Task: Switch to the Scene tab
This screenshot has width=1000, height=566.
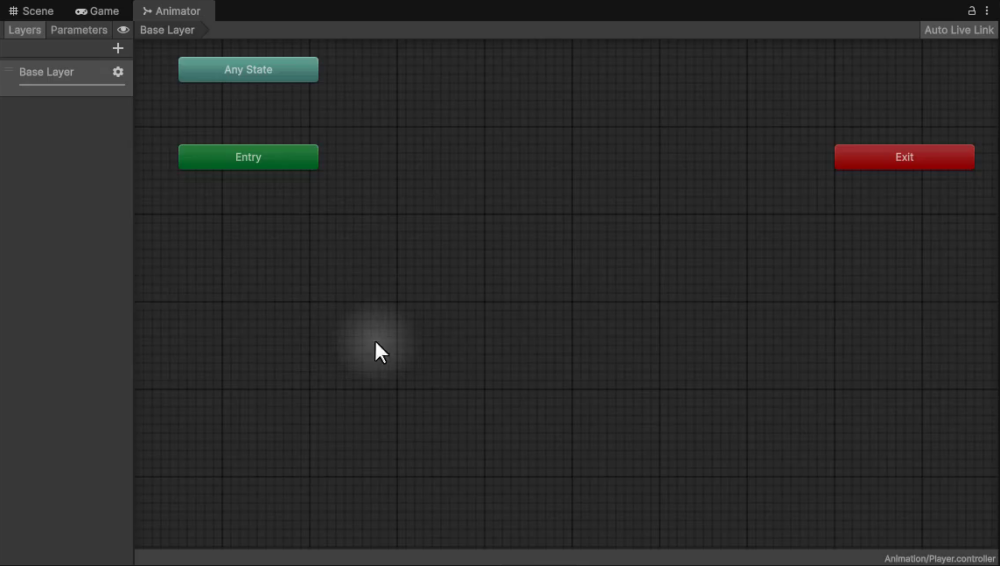Action: (31, 11)
